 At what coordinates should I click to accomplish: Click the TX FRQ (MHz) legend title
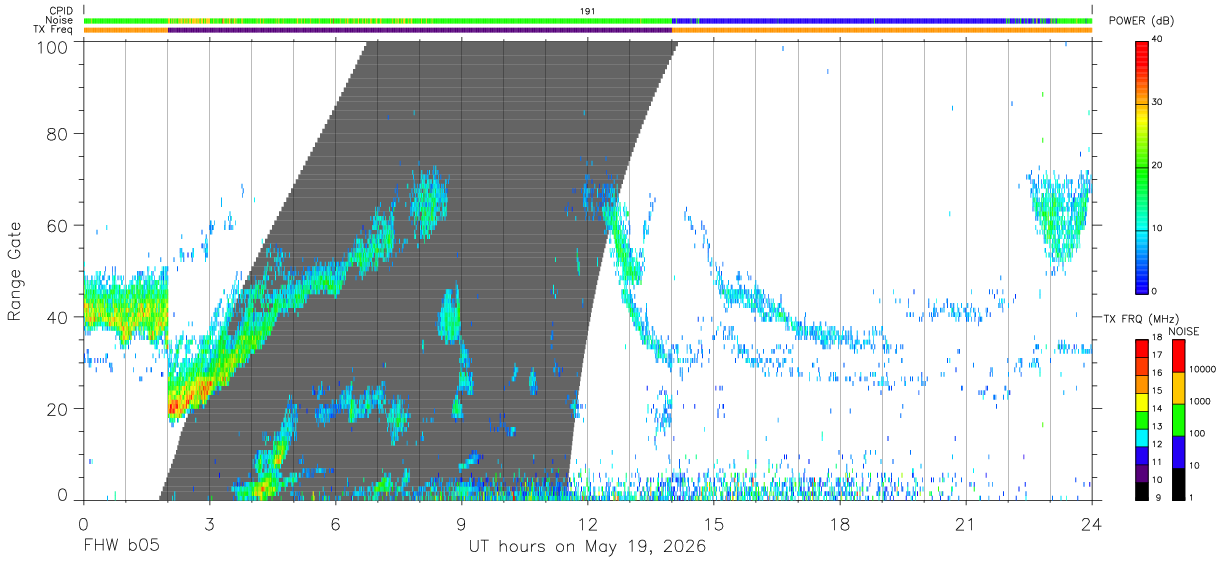pos(1140,318)
